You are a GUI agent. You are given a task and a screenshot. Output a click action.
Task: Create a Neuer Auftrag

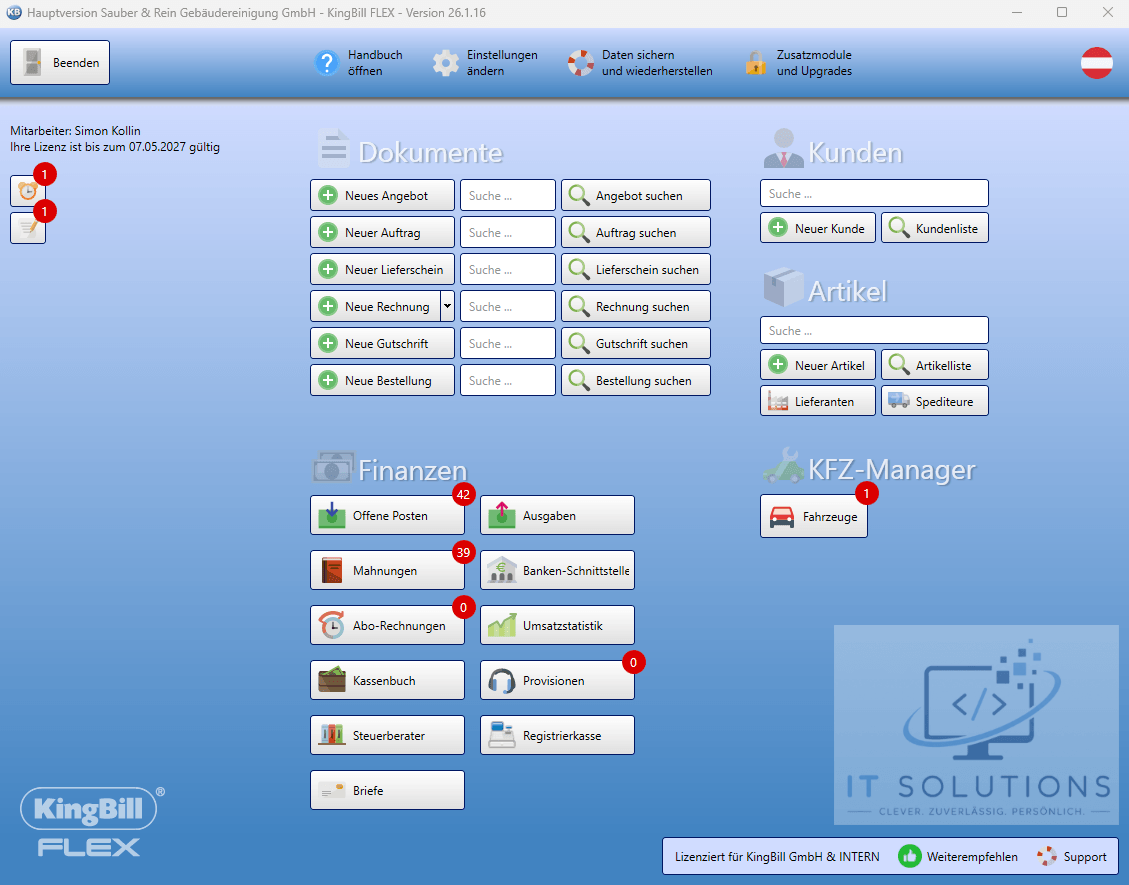coord(382,233)
